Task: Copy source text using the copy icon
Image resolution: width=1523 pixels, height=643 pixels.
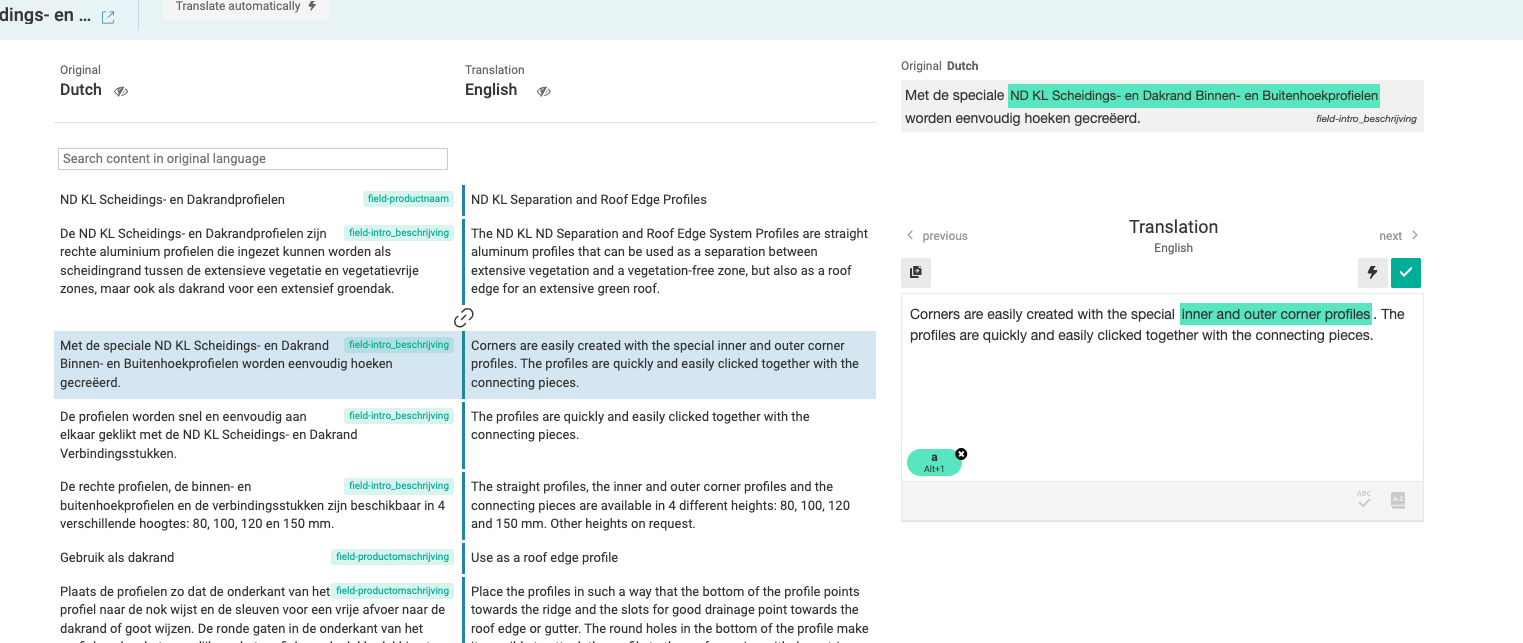Action: click(916, 272)
